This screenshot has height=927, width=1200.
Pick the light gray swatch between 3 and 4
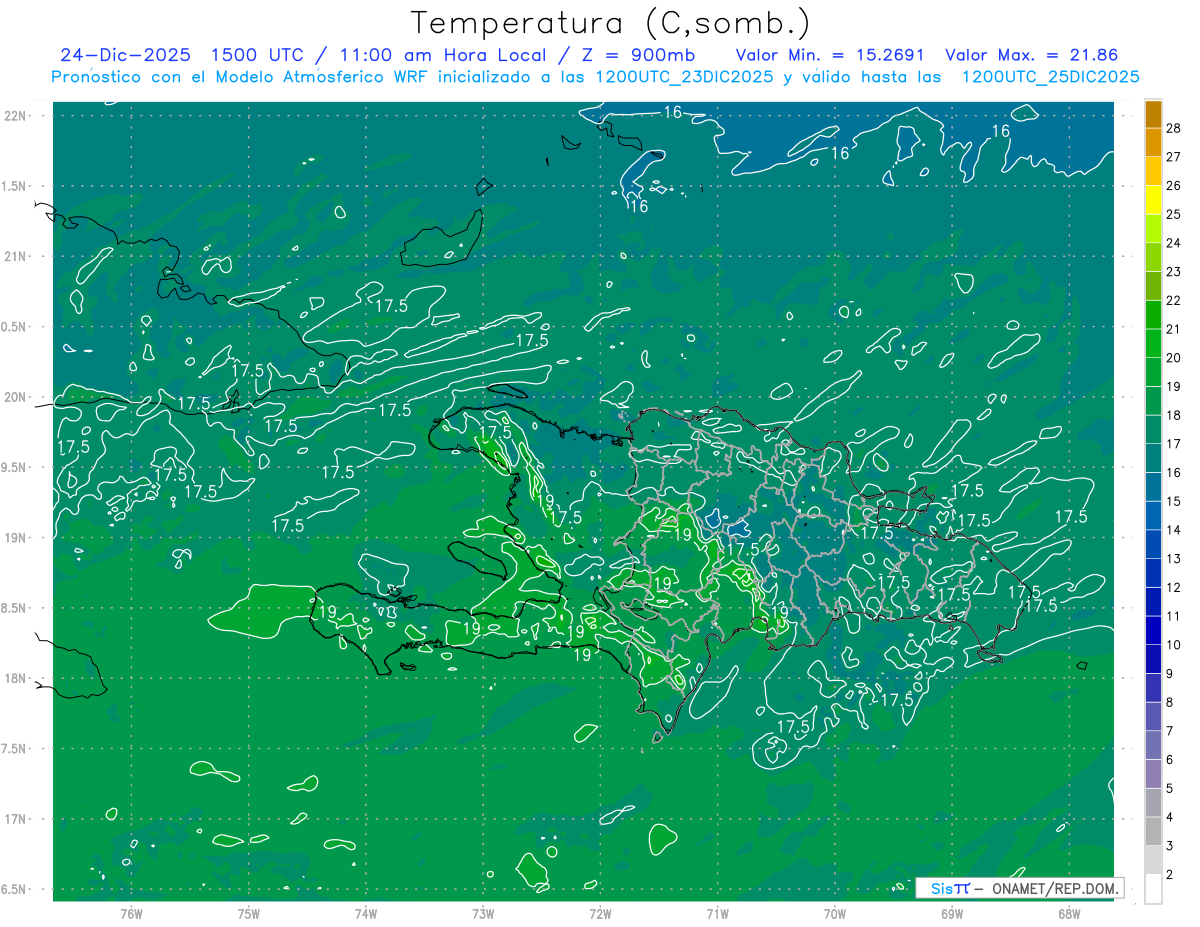[x=1153, y=831]
